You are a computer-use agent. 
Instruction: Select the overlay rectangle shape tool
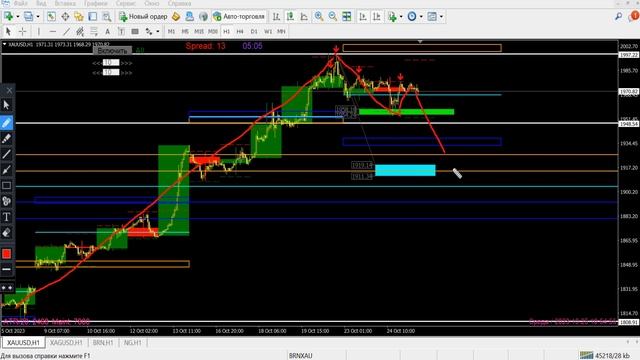[7, 186]
